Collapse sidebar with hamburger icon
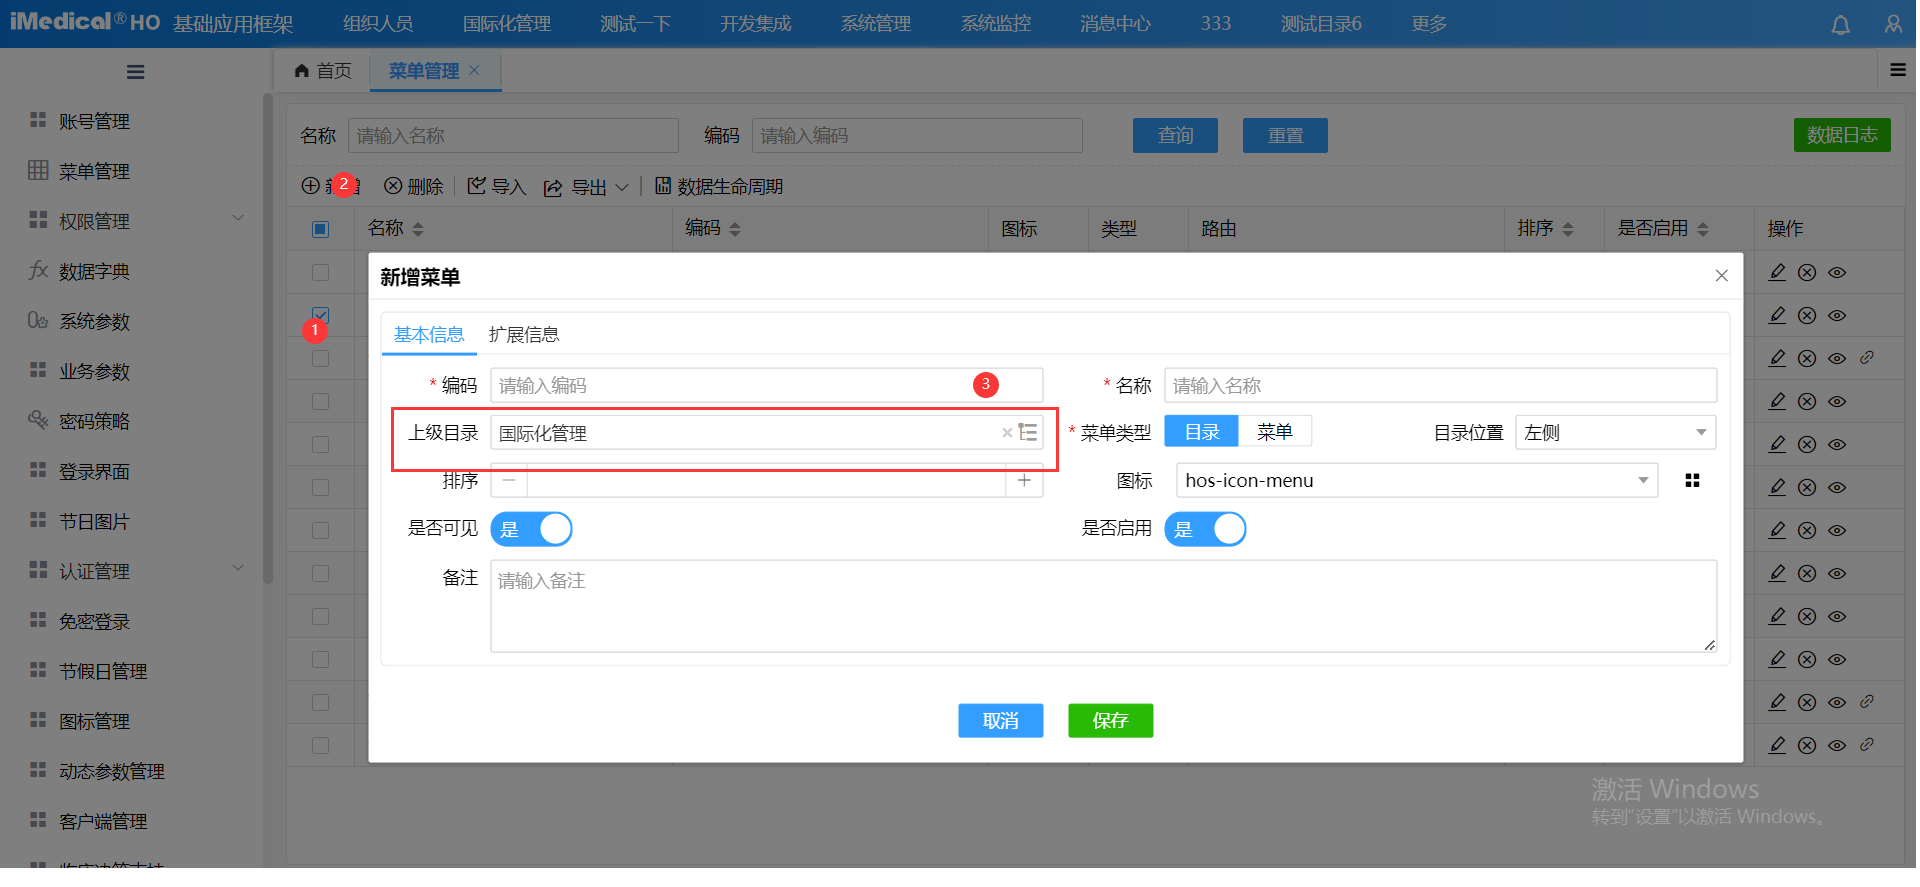This screenshot has width=1920, height=887. [x=136, y=72]
